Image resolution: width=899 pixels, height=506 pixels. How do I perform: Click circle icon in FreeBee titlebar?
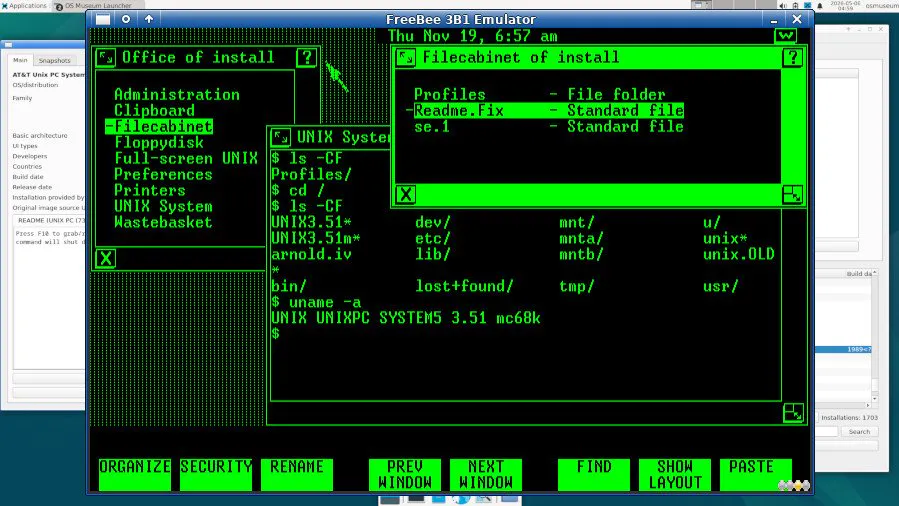coord(126,19)
